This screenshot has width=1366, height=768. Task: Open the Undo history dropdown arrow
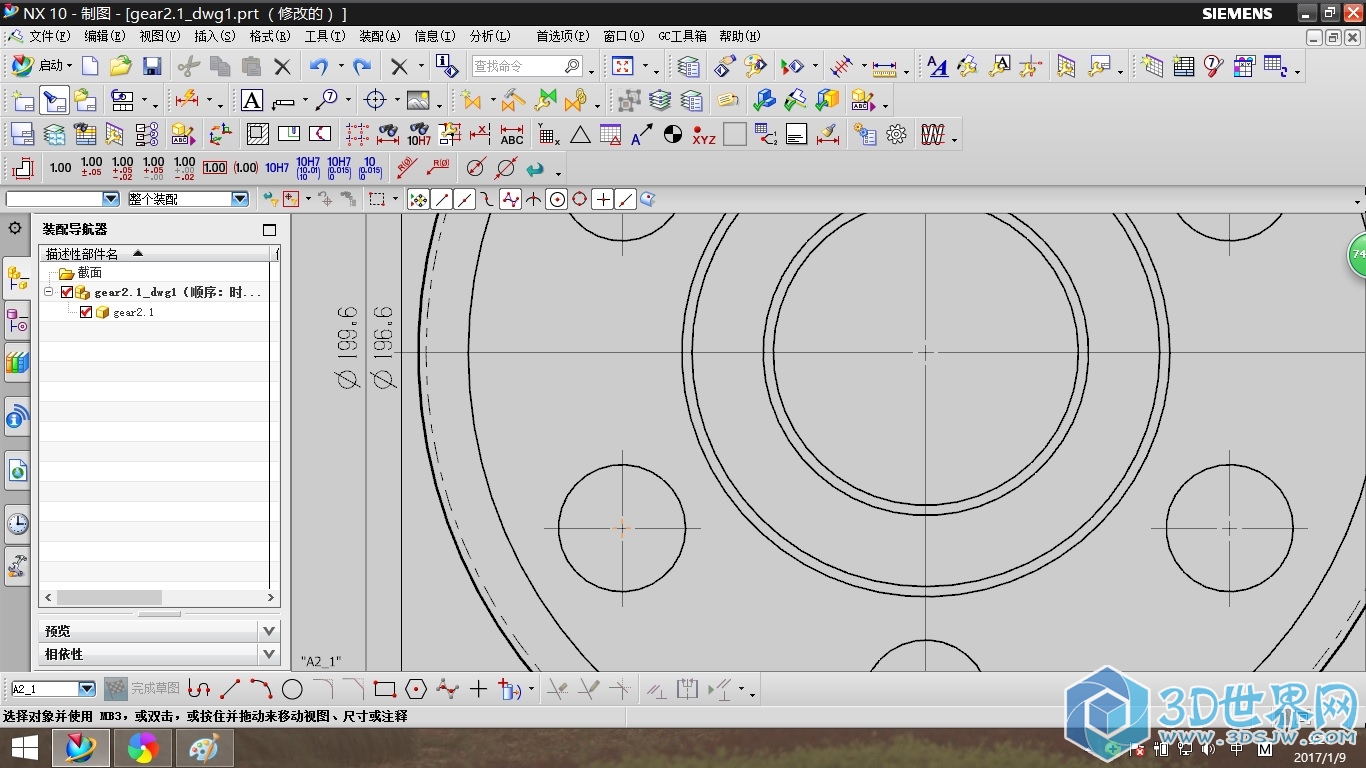coord(341,66)
